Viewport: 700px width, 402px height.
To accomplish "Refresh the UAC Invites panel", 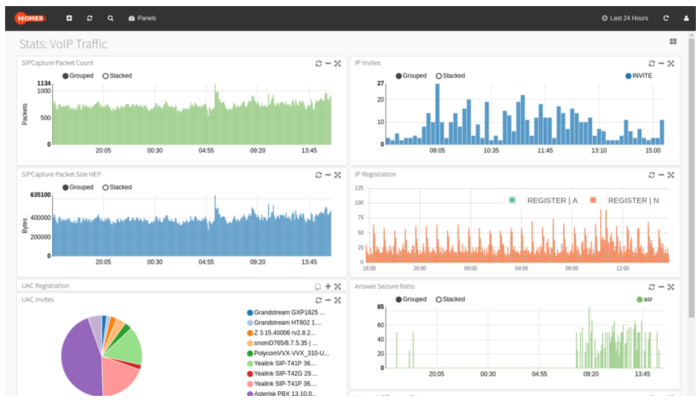I will 318,299.
